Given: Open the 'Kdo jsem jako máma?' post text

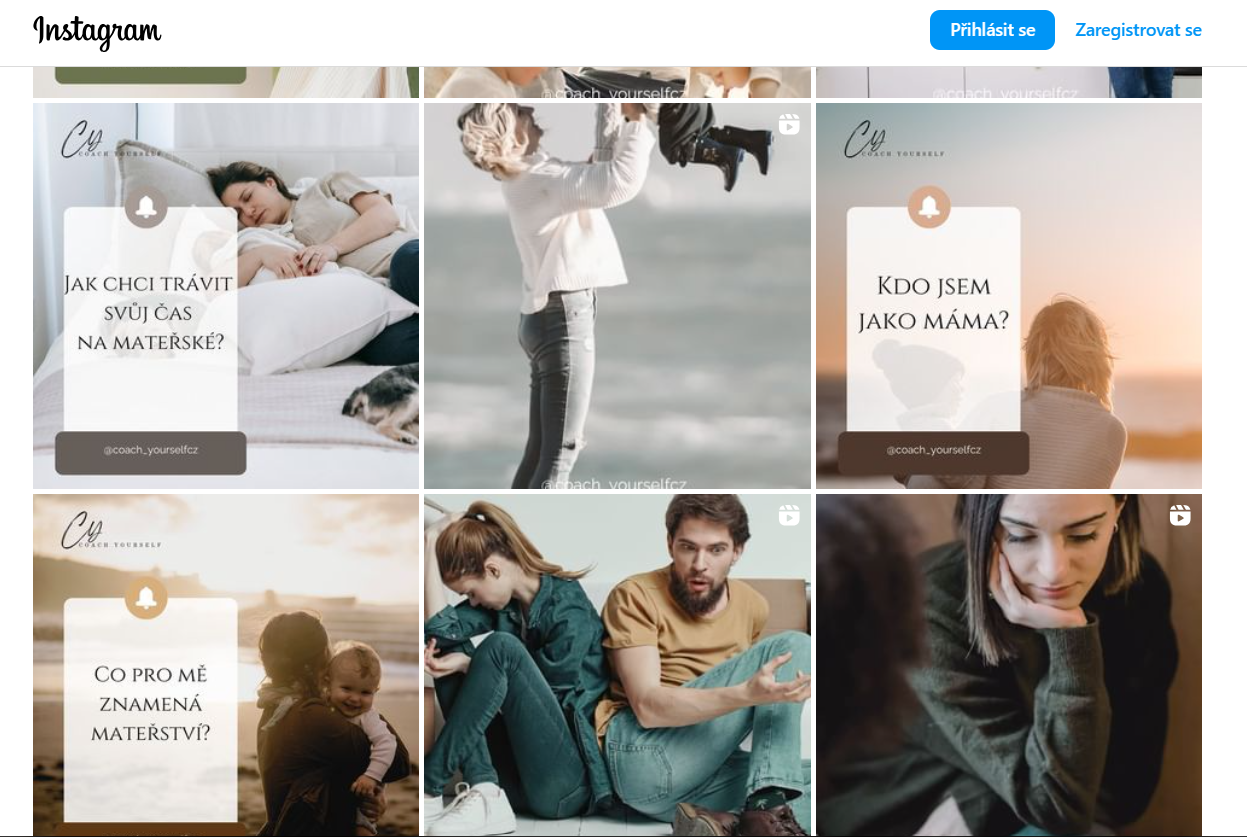Looking at the screenshot, I should coord(932,304).
